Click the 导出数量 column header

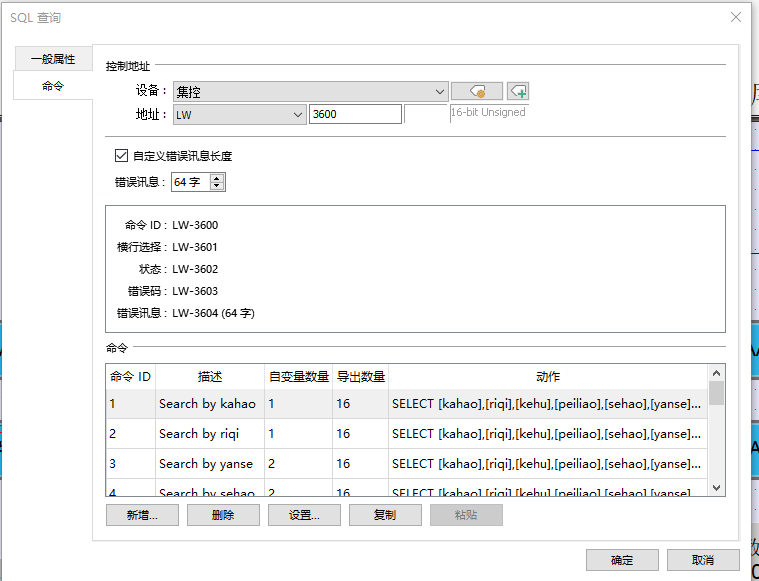click(x=361, y=377)
